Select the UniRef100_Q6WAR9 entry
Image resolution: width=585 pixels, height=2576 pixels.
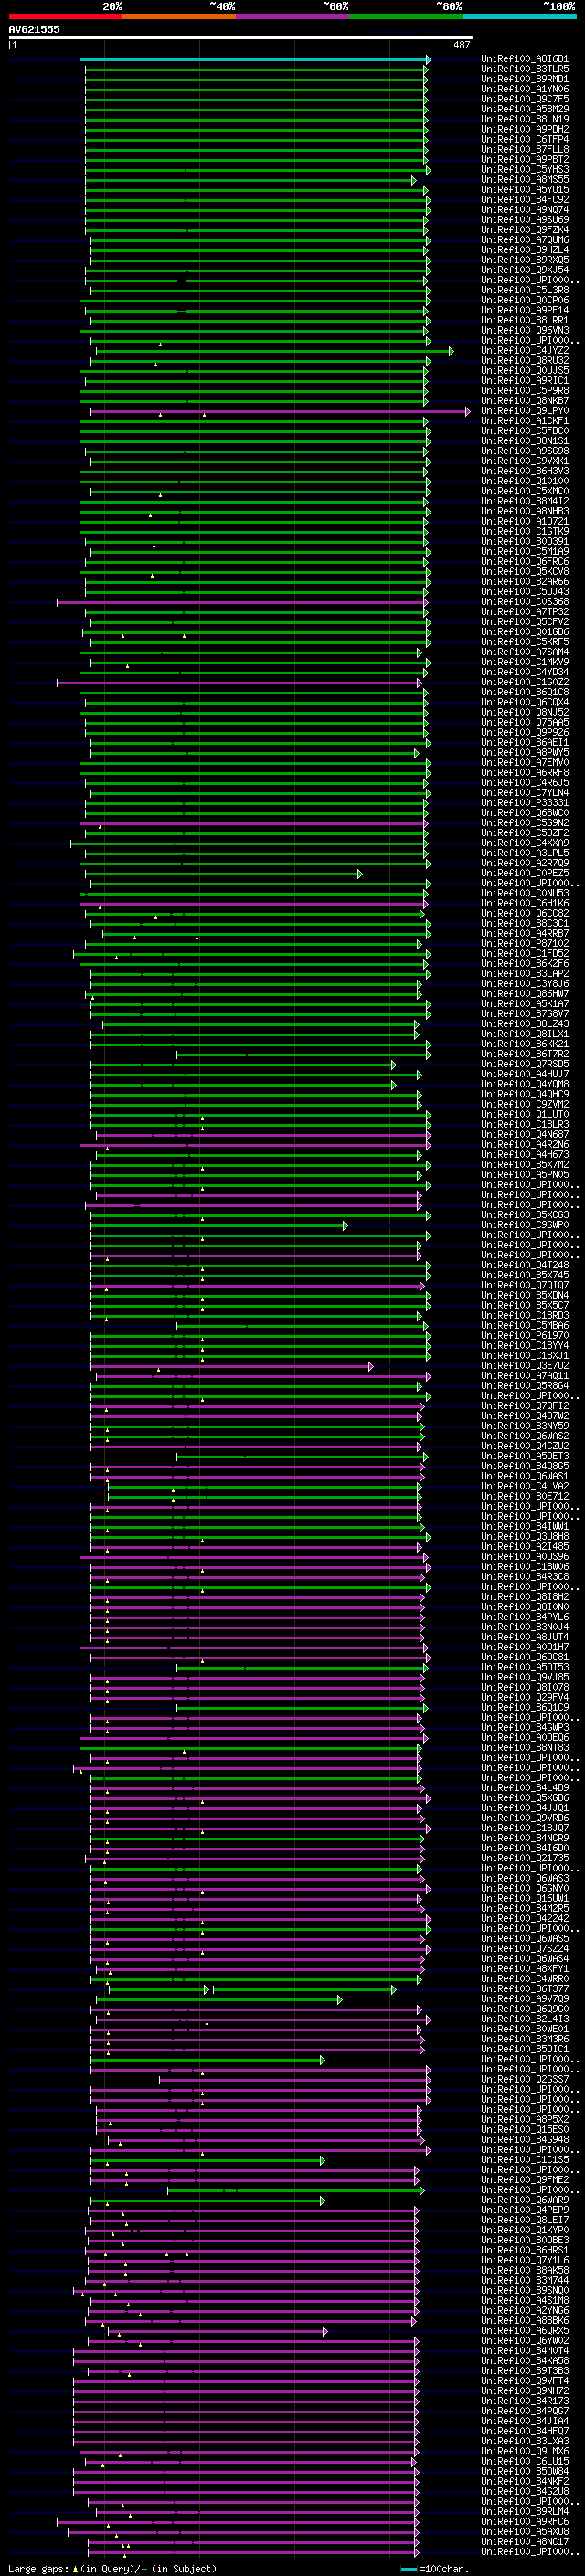pyautogui.click(x=525, y=2200)
